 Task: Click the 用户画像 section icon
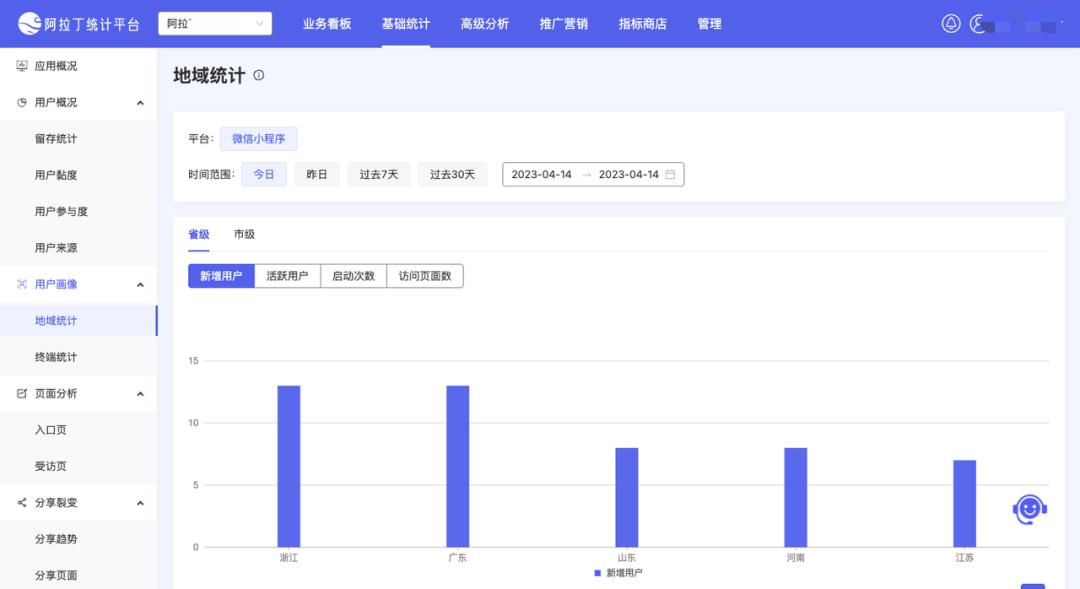(21, 283)
